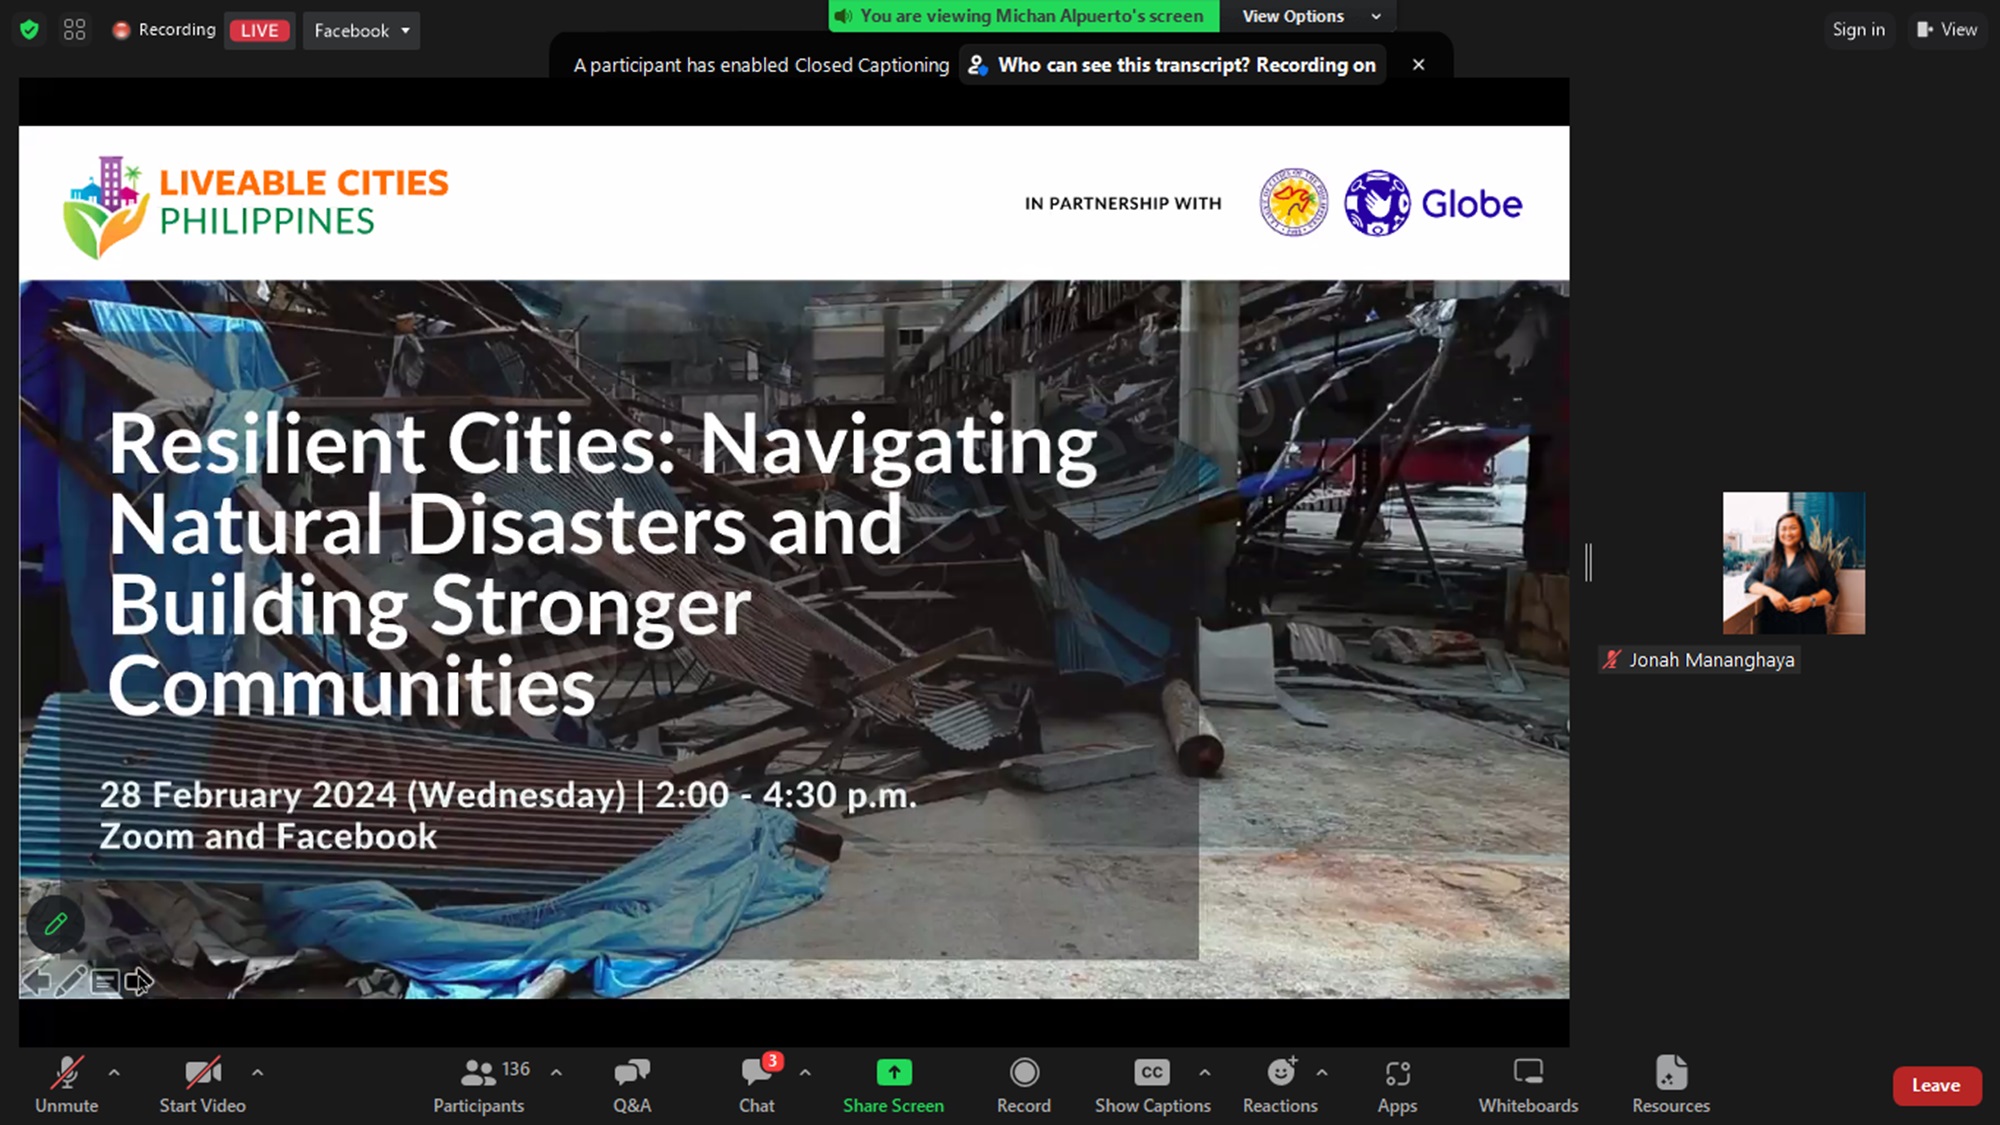Viewport: 2000px width, 1125px height.
Task: Click the Sign in button
Action: point(1858,30)
